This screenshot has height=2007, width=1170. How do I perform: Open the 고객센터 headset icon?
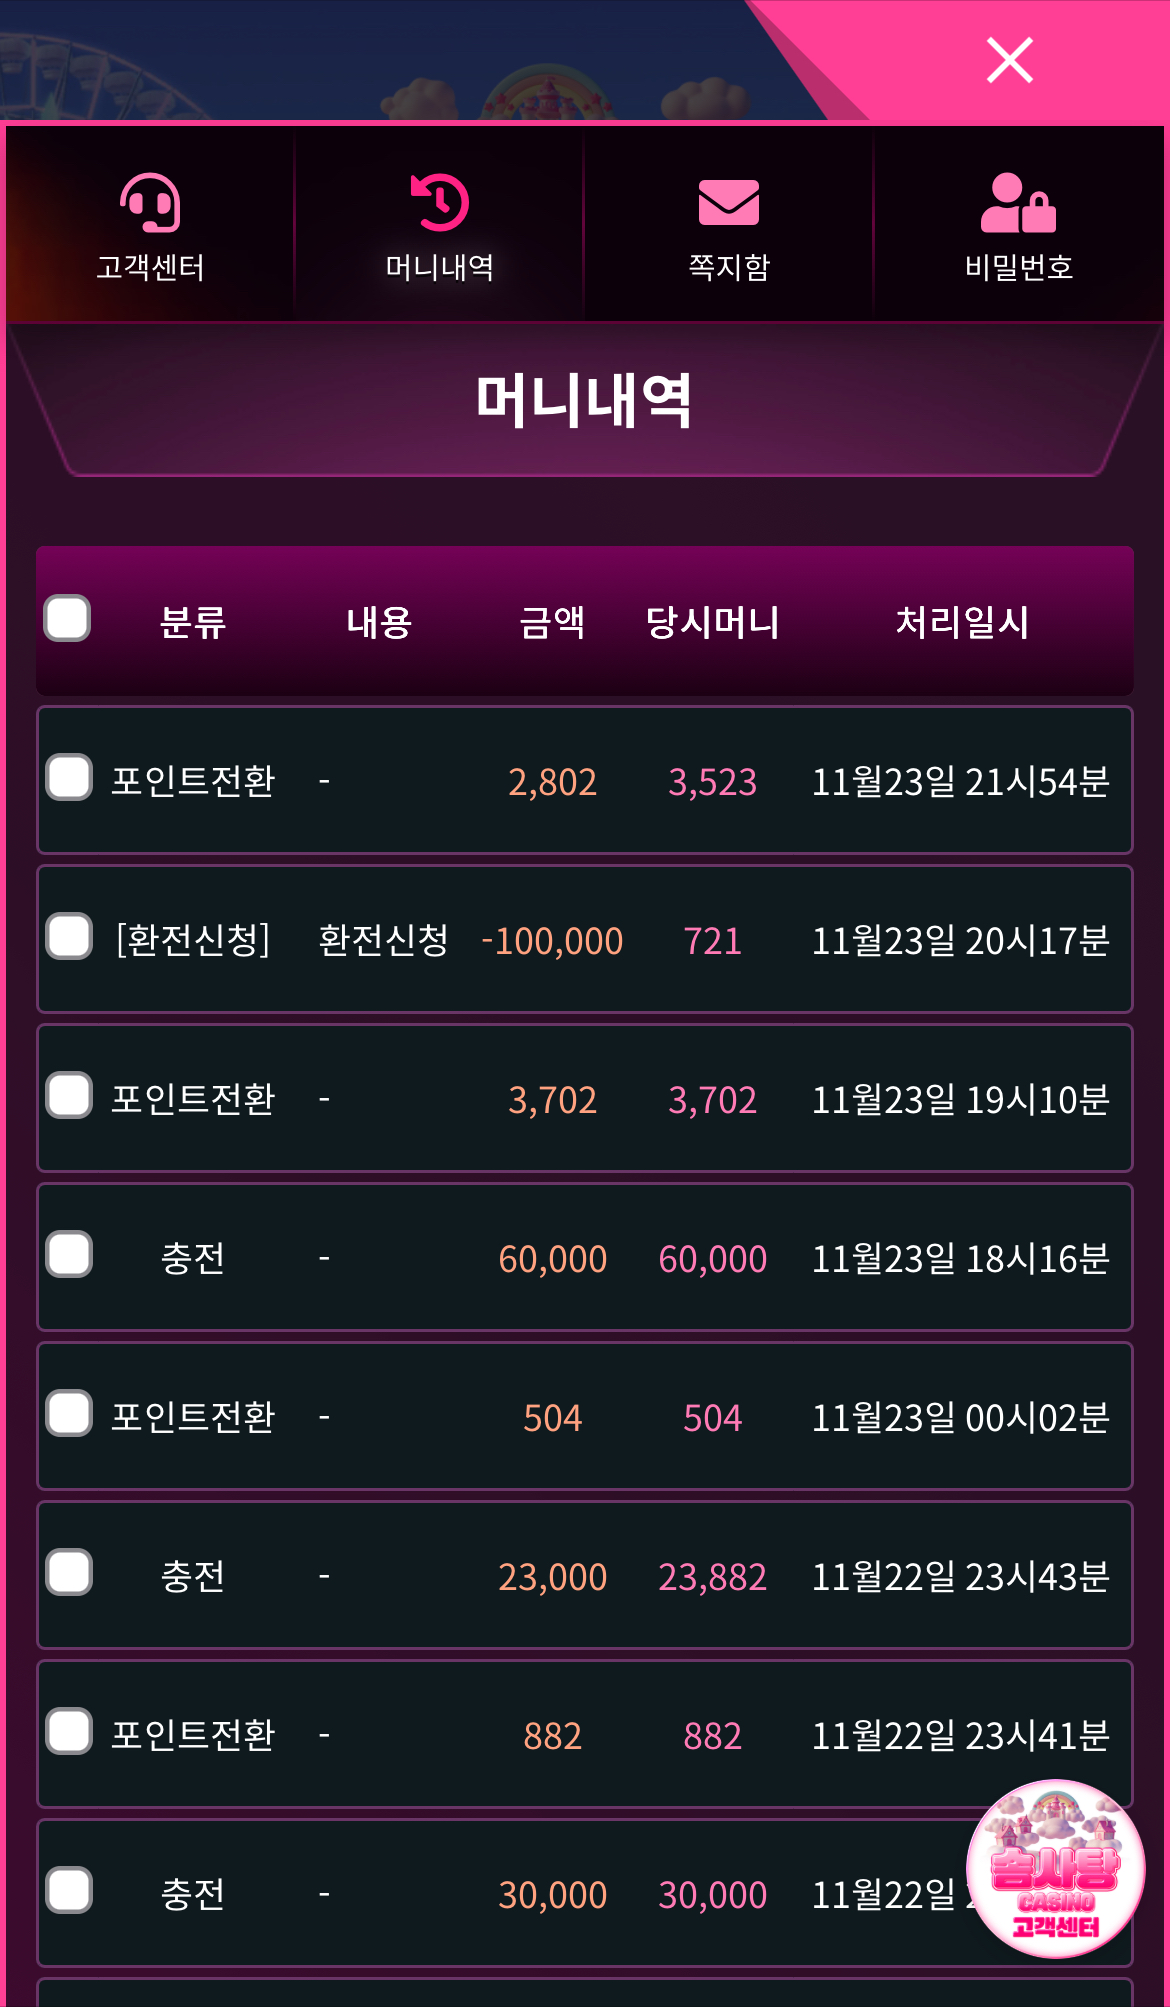150,203
